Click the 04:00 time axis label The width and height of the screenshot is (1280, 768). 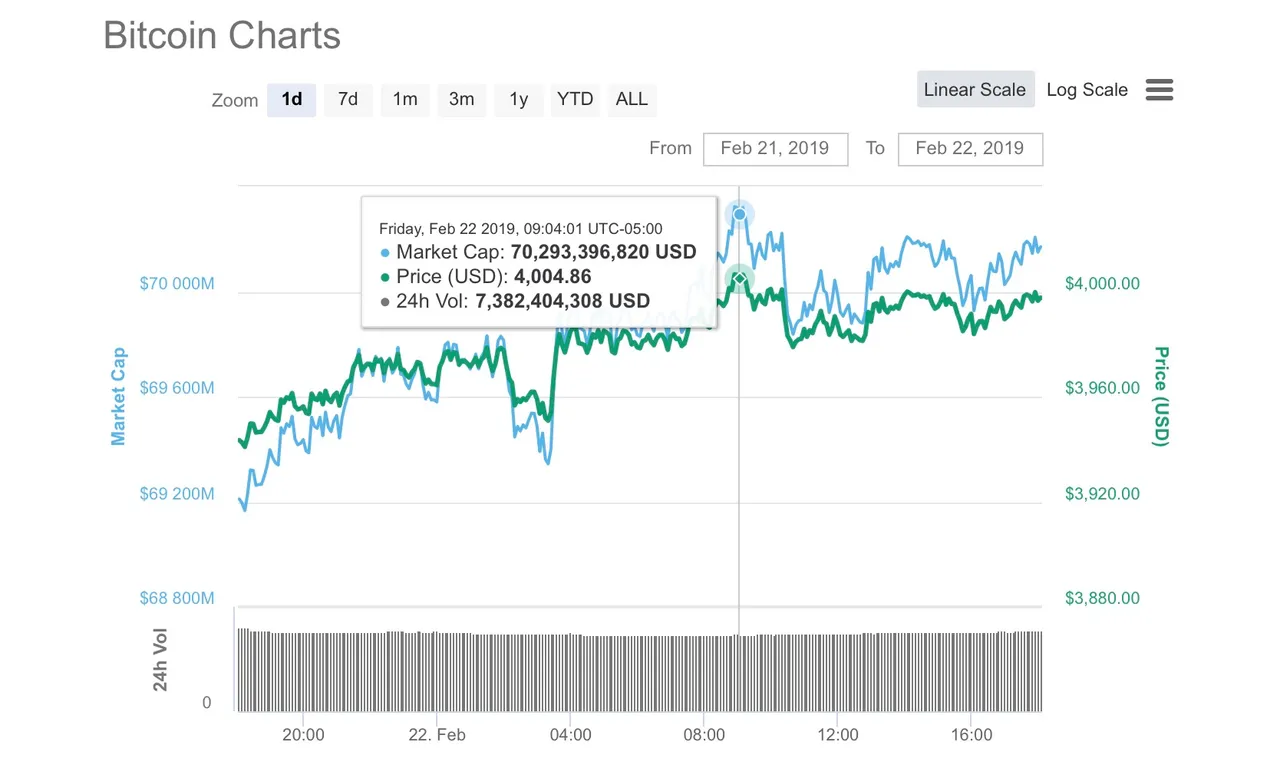coord(570,734)
